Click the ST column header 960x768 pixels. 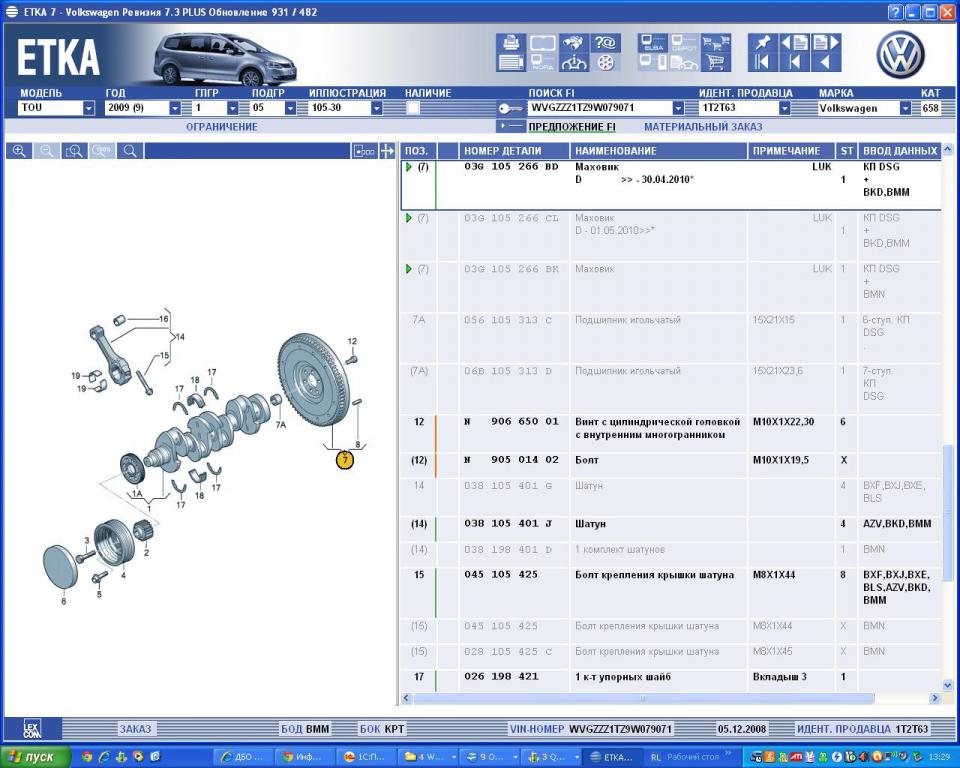click(x=847, y=151)
